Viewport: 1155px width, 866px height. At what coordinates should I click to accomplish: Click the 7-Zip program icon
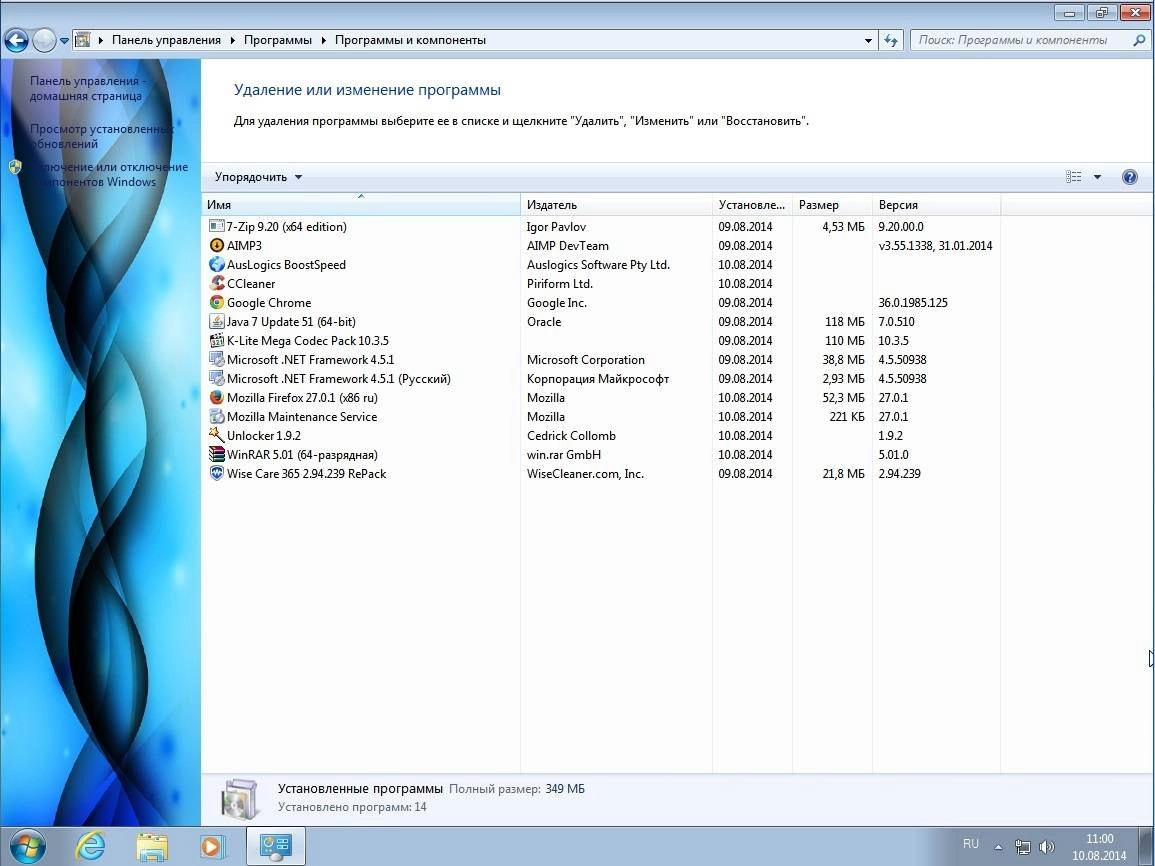coord(217,227)
